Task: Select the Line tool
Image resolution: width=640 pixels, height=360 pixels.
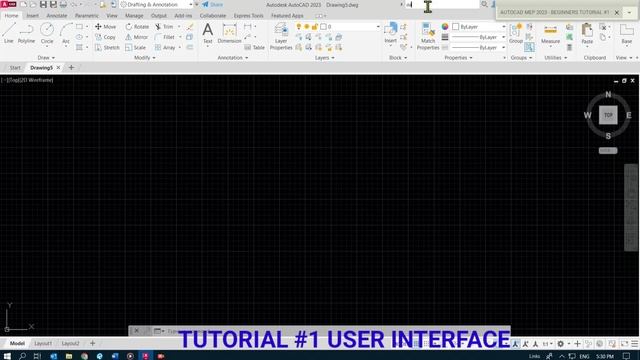Action: (9, 33)
